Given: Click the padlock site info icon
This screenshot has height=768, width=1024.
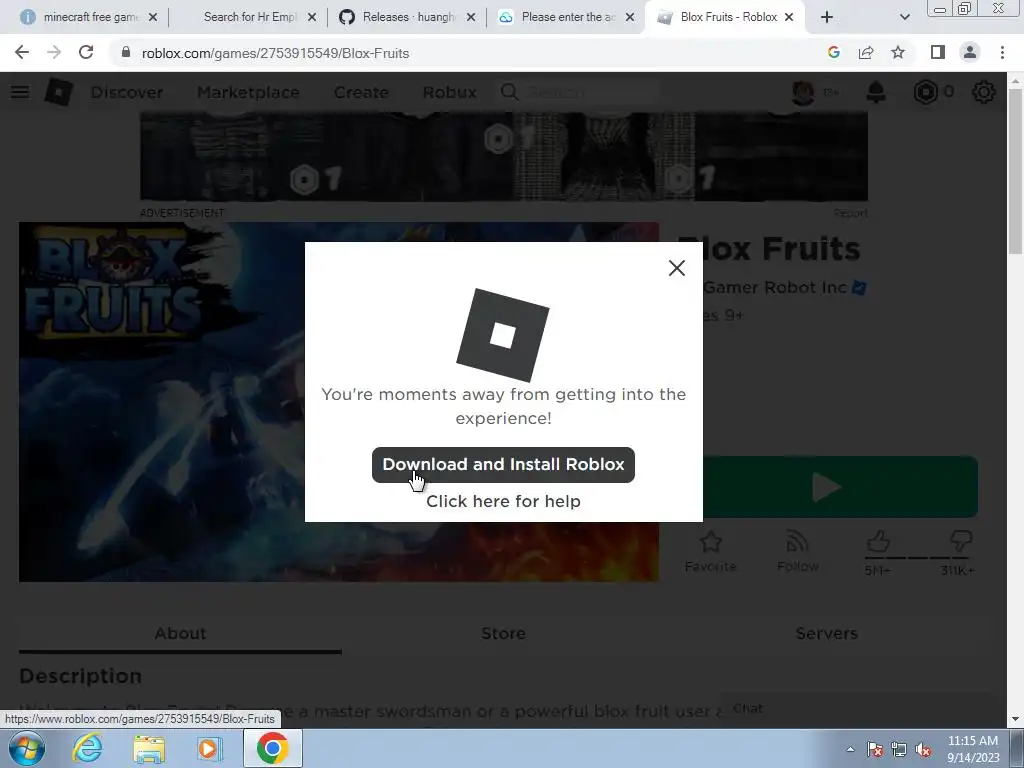Looking at the screenshot, I should [126, 53].
